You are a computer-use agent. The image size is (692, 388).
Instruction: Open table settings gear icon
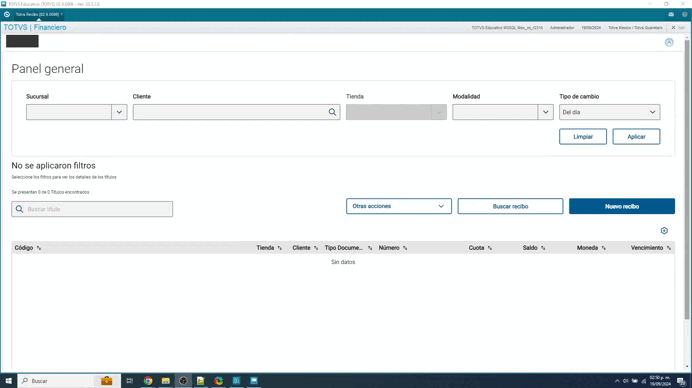[x=664, y=231]
